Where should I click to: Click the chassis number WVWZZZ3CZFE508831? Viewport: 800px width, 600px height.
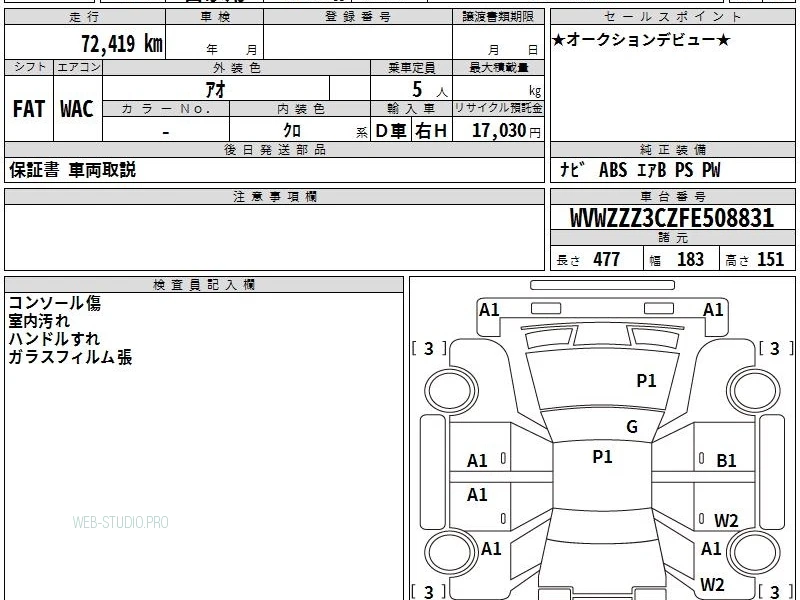672,218
